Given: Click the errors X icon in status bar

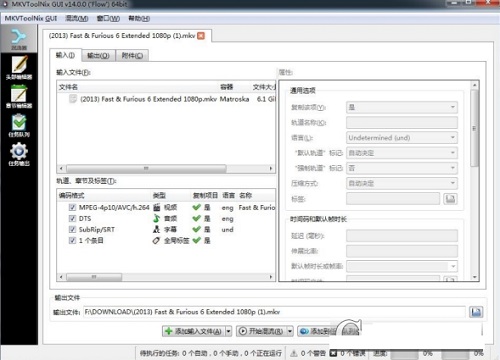Looking at the screenshot, I should (x=333, y=353).
